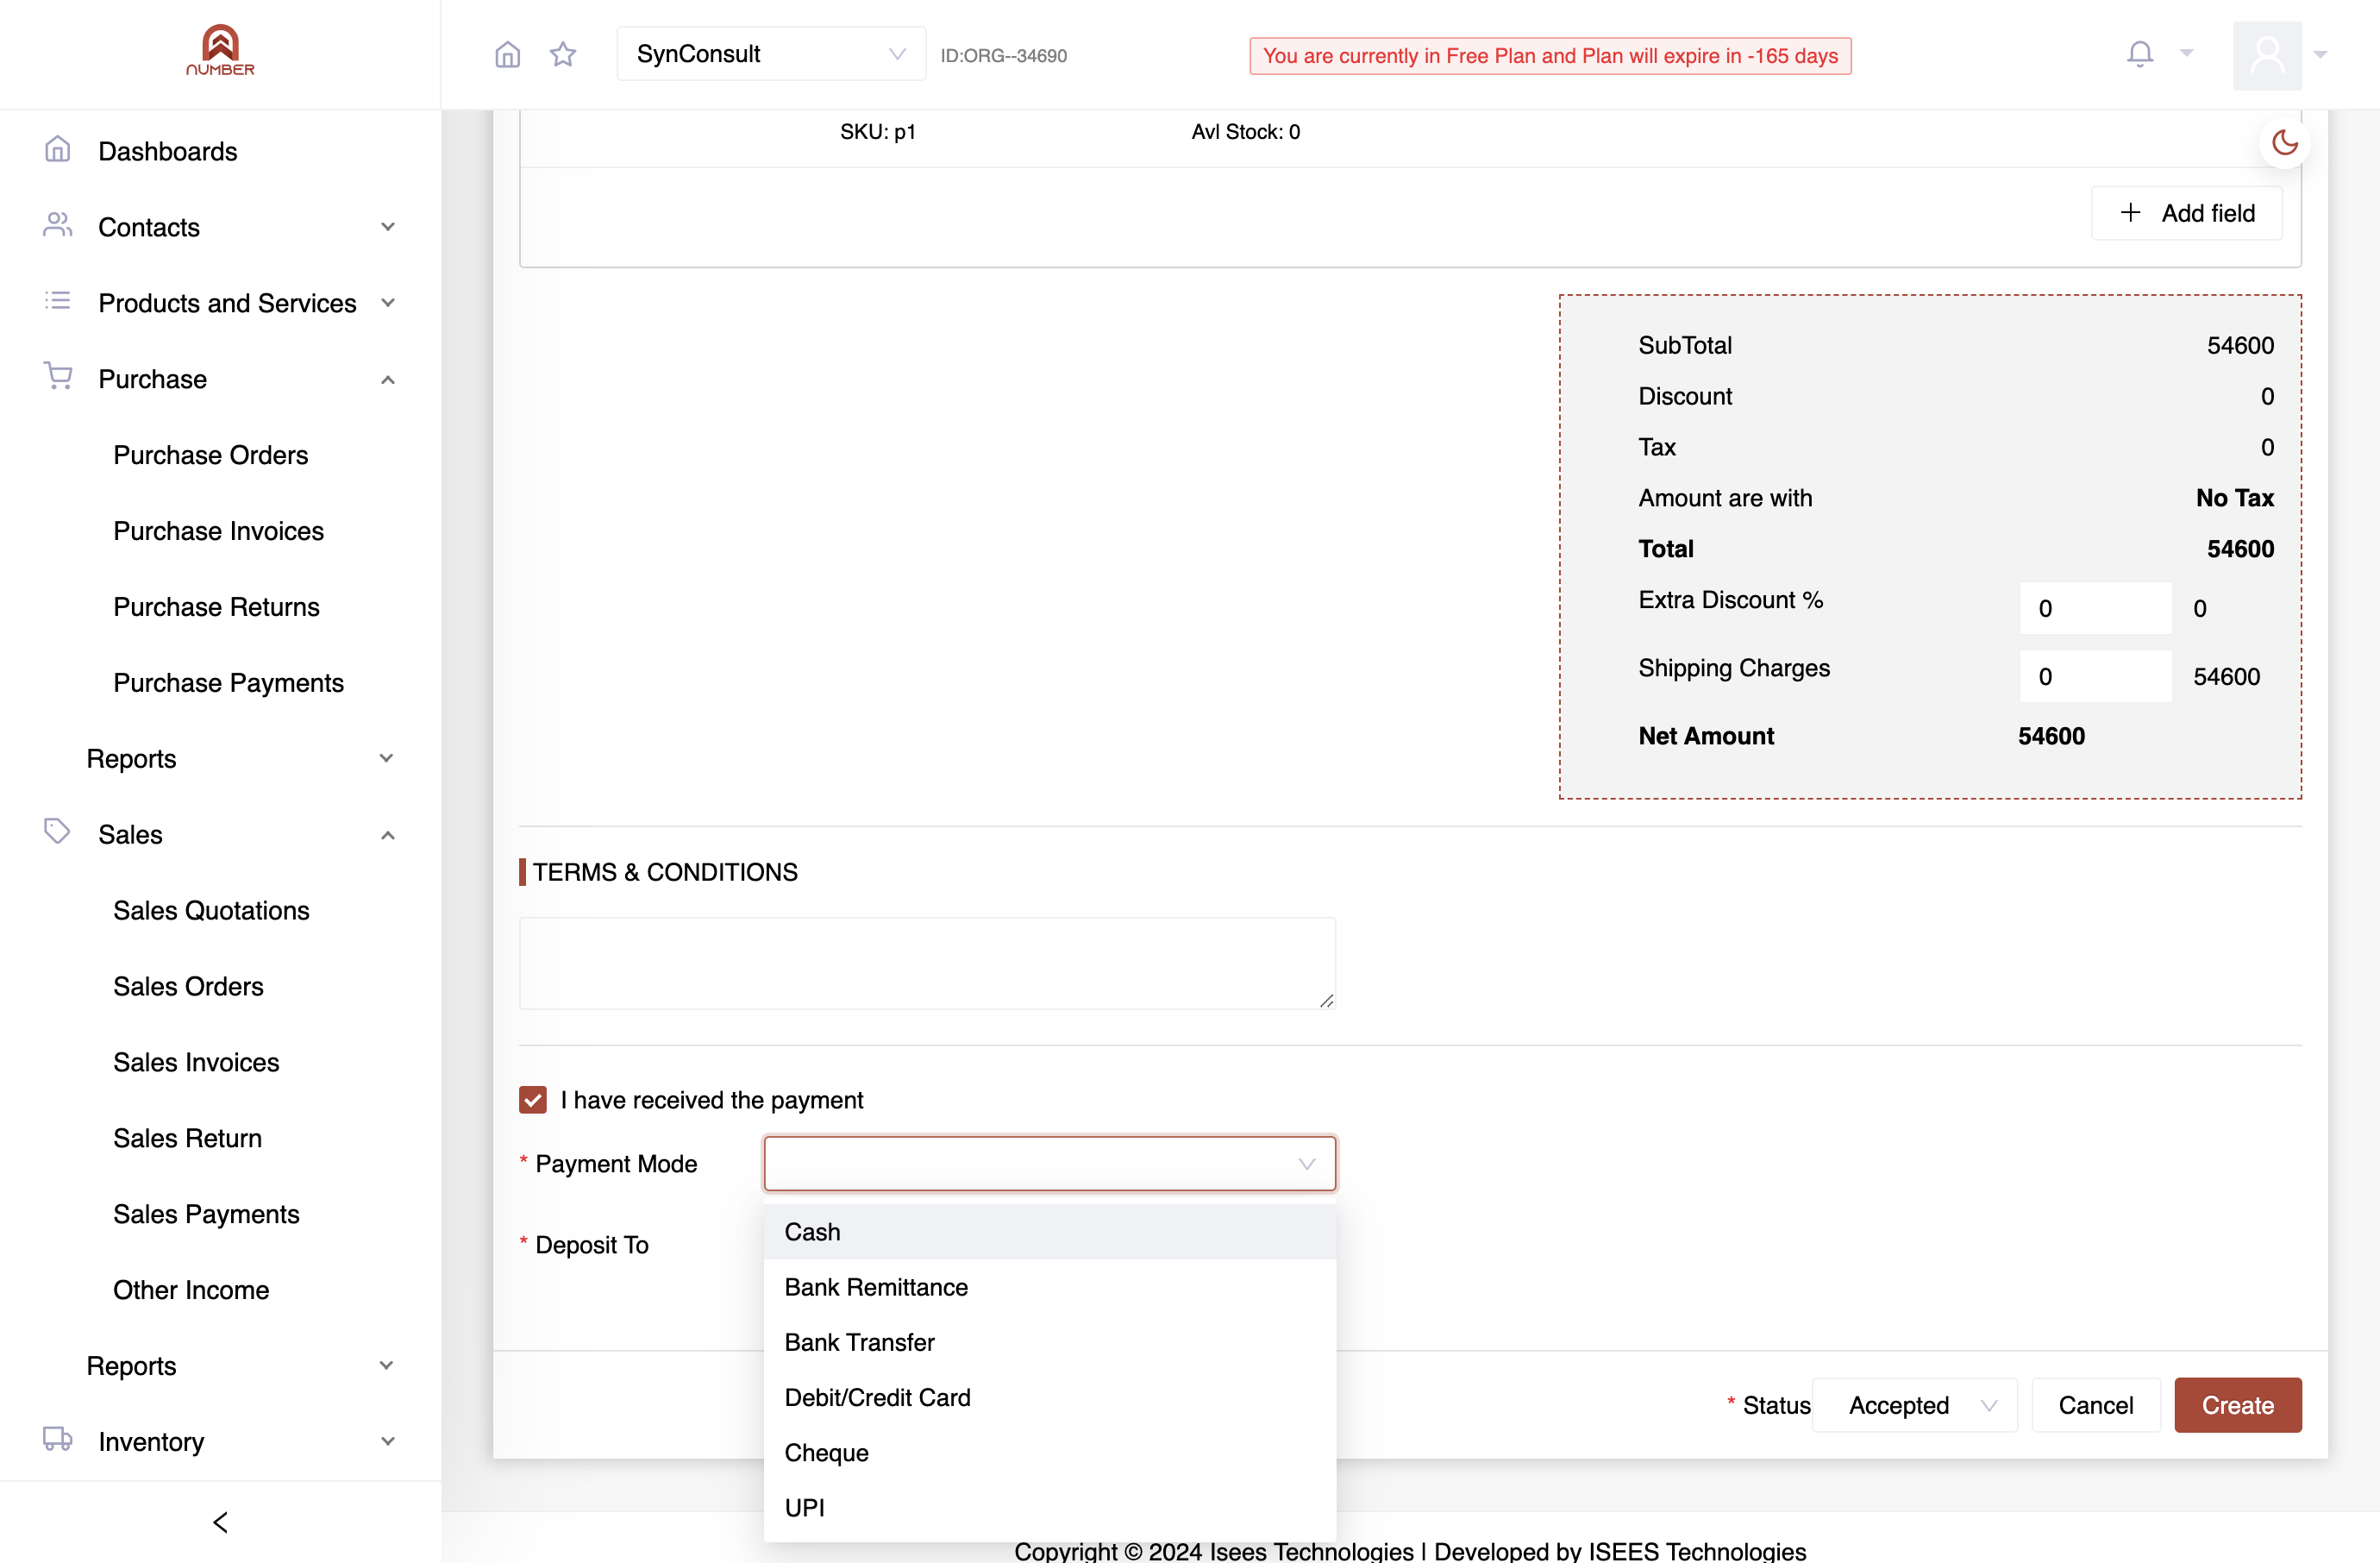Open Sales Quotations page

click(x=211, y=910)
